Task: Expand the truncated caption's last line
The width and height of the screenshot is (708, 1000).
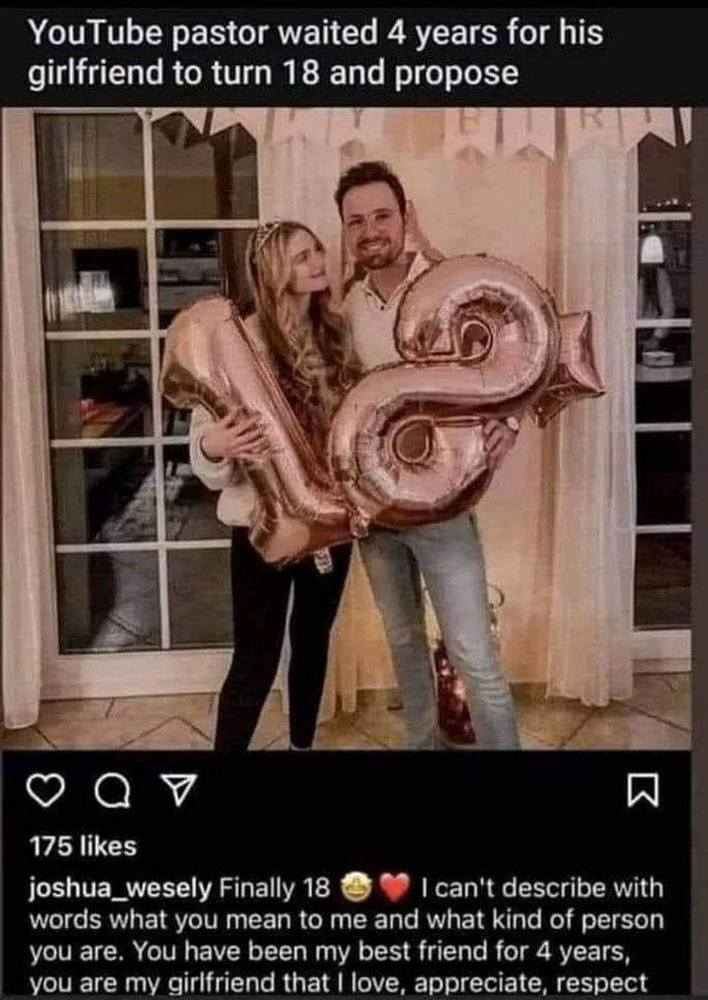Action: click(338, 983)
